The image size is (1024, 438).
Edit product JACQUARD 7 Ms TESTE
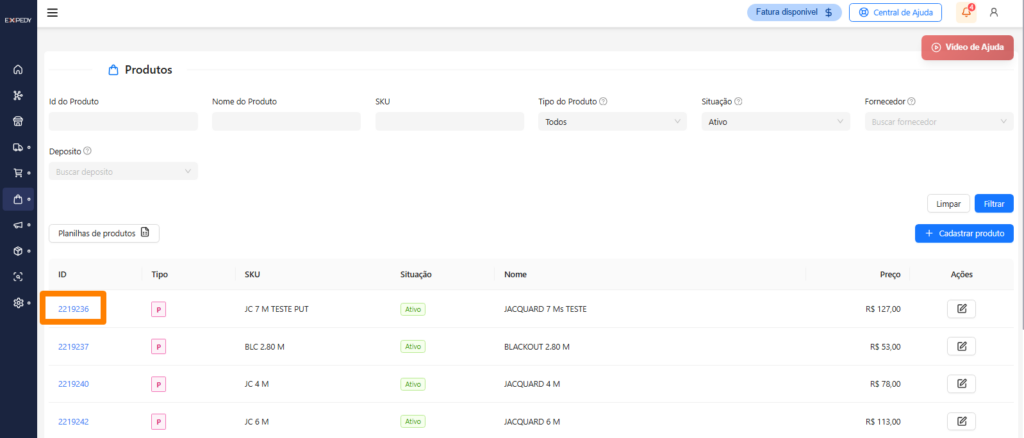pos(961,309)
